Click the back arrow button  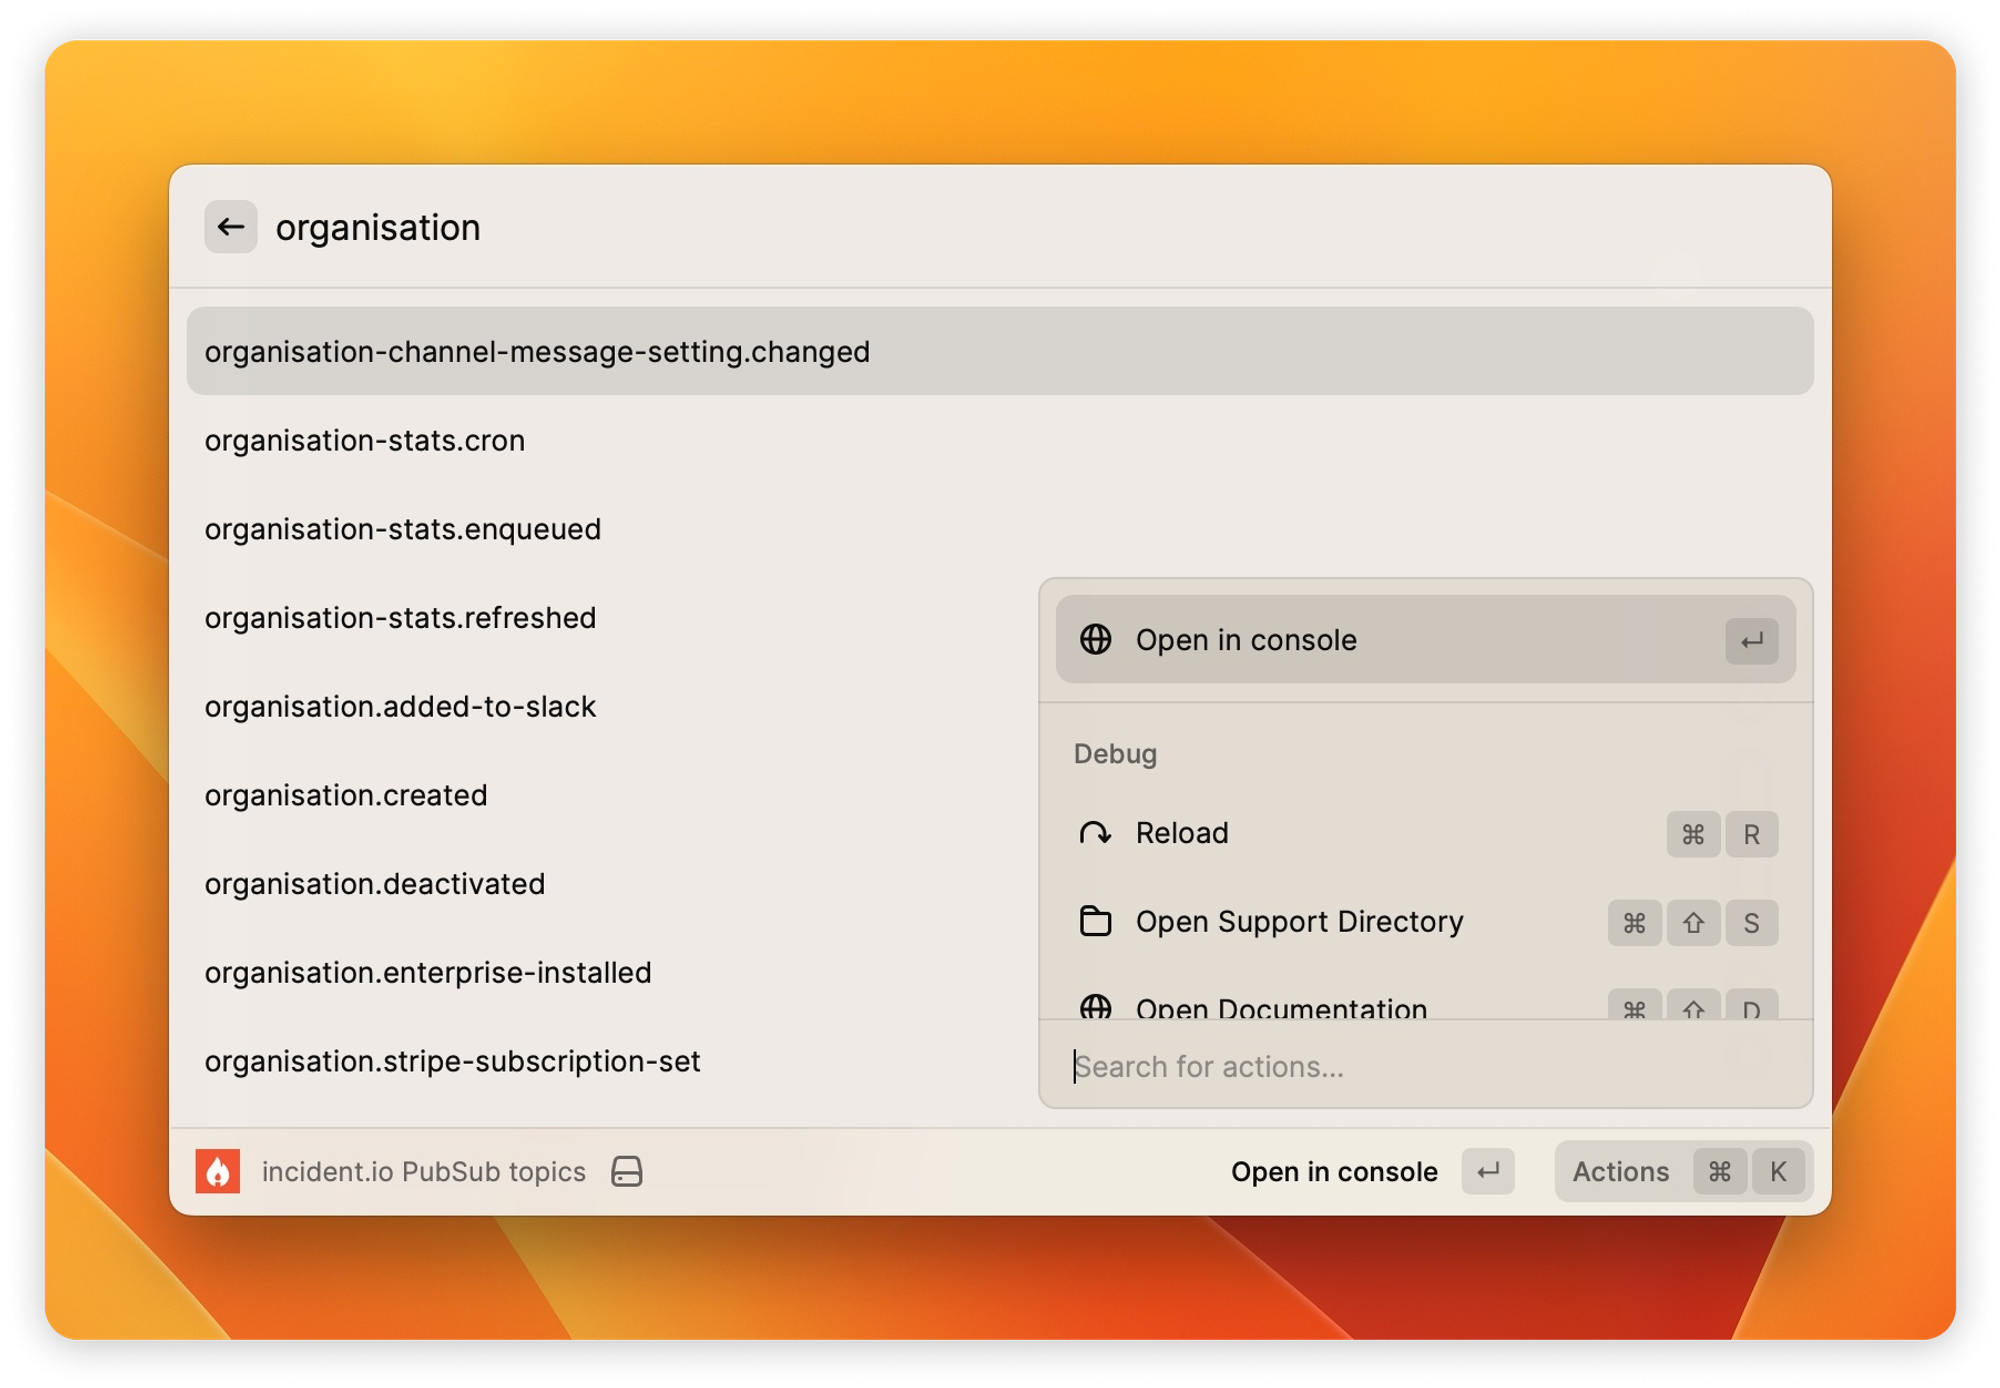tap(230, 227)
